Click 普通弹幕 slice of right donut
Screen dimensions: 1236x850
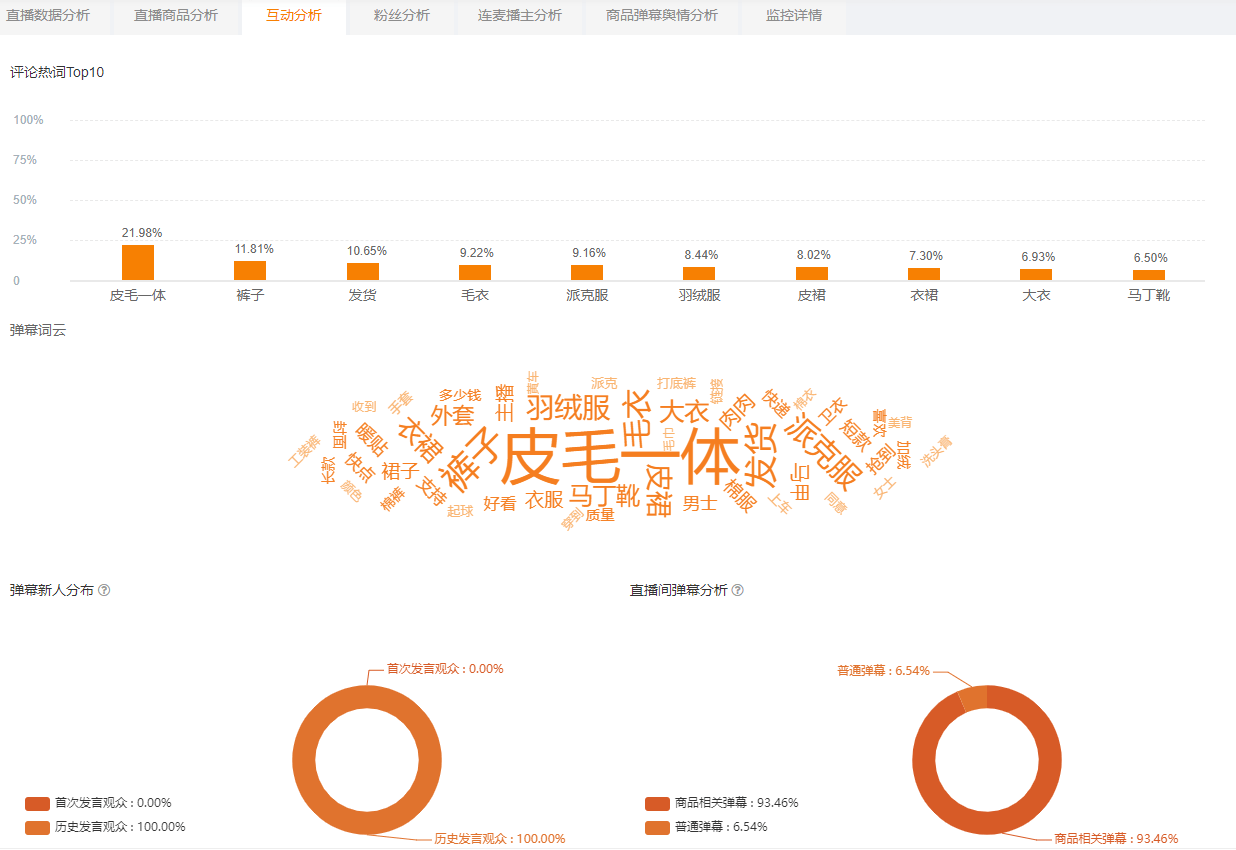(973, 699)
